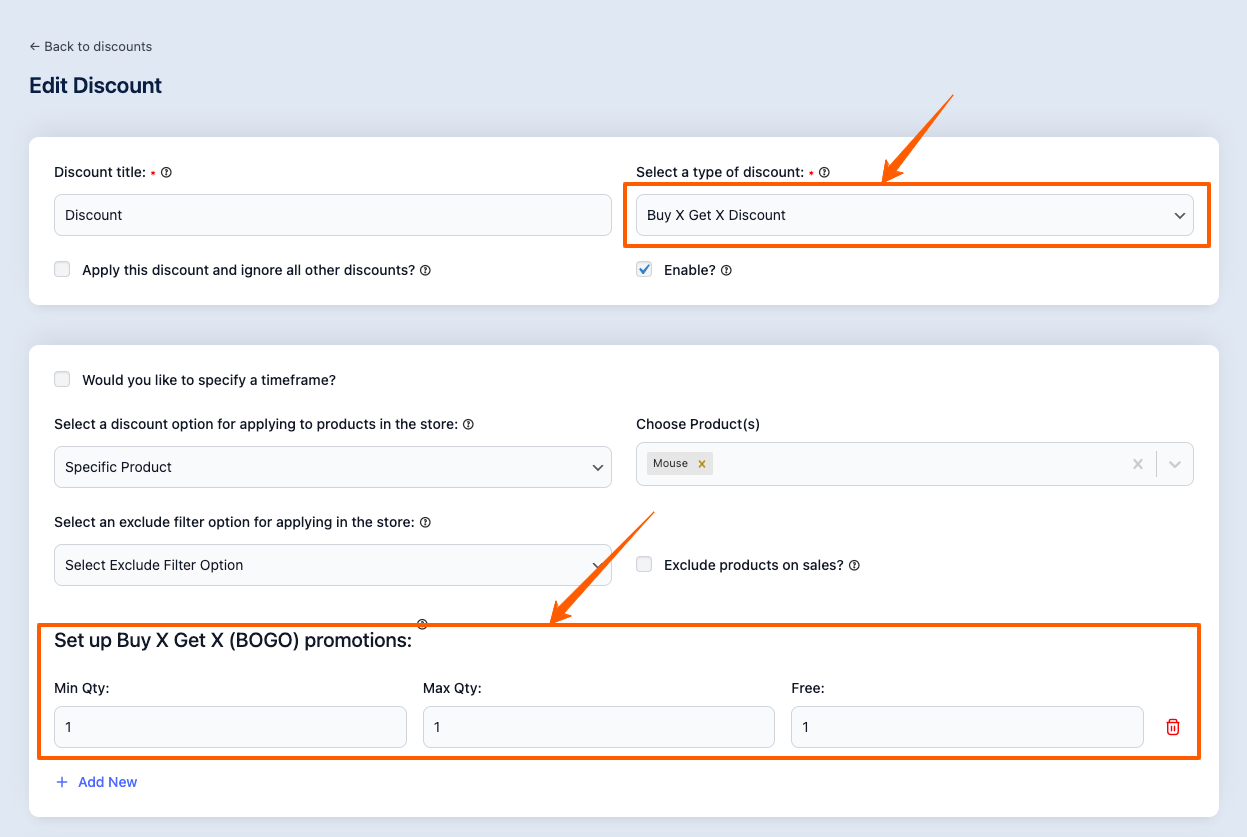
Task: Click the Discount title input field
Action: pyautogui.click(x=332, y=215)
